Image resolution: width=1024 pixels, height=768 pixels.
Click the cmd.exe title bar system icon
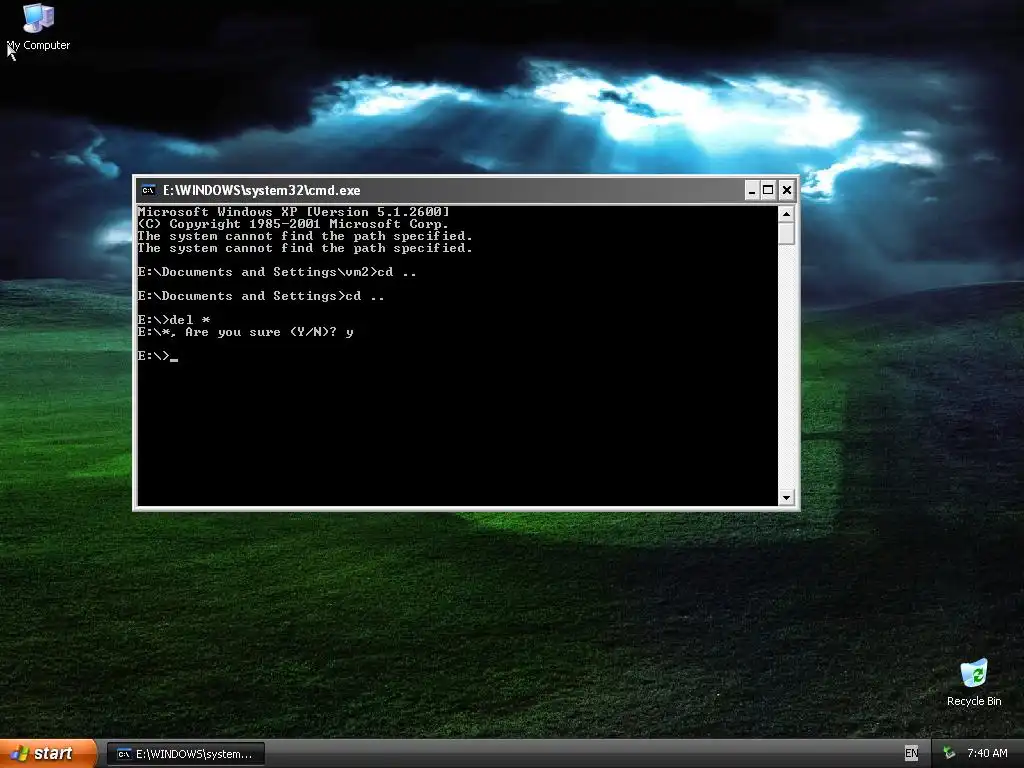148,190
